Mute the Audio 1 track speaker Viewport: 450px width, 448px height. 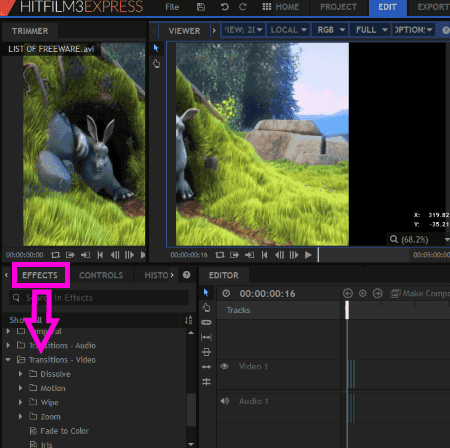(225, 401)
